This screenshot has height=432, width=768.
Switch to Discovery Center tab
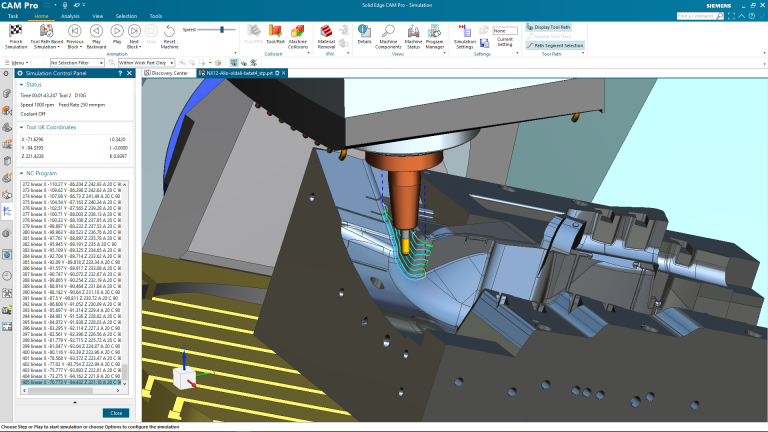click(x=166, y=73)
